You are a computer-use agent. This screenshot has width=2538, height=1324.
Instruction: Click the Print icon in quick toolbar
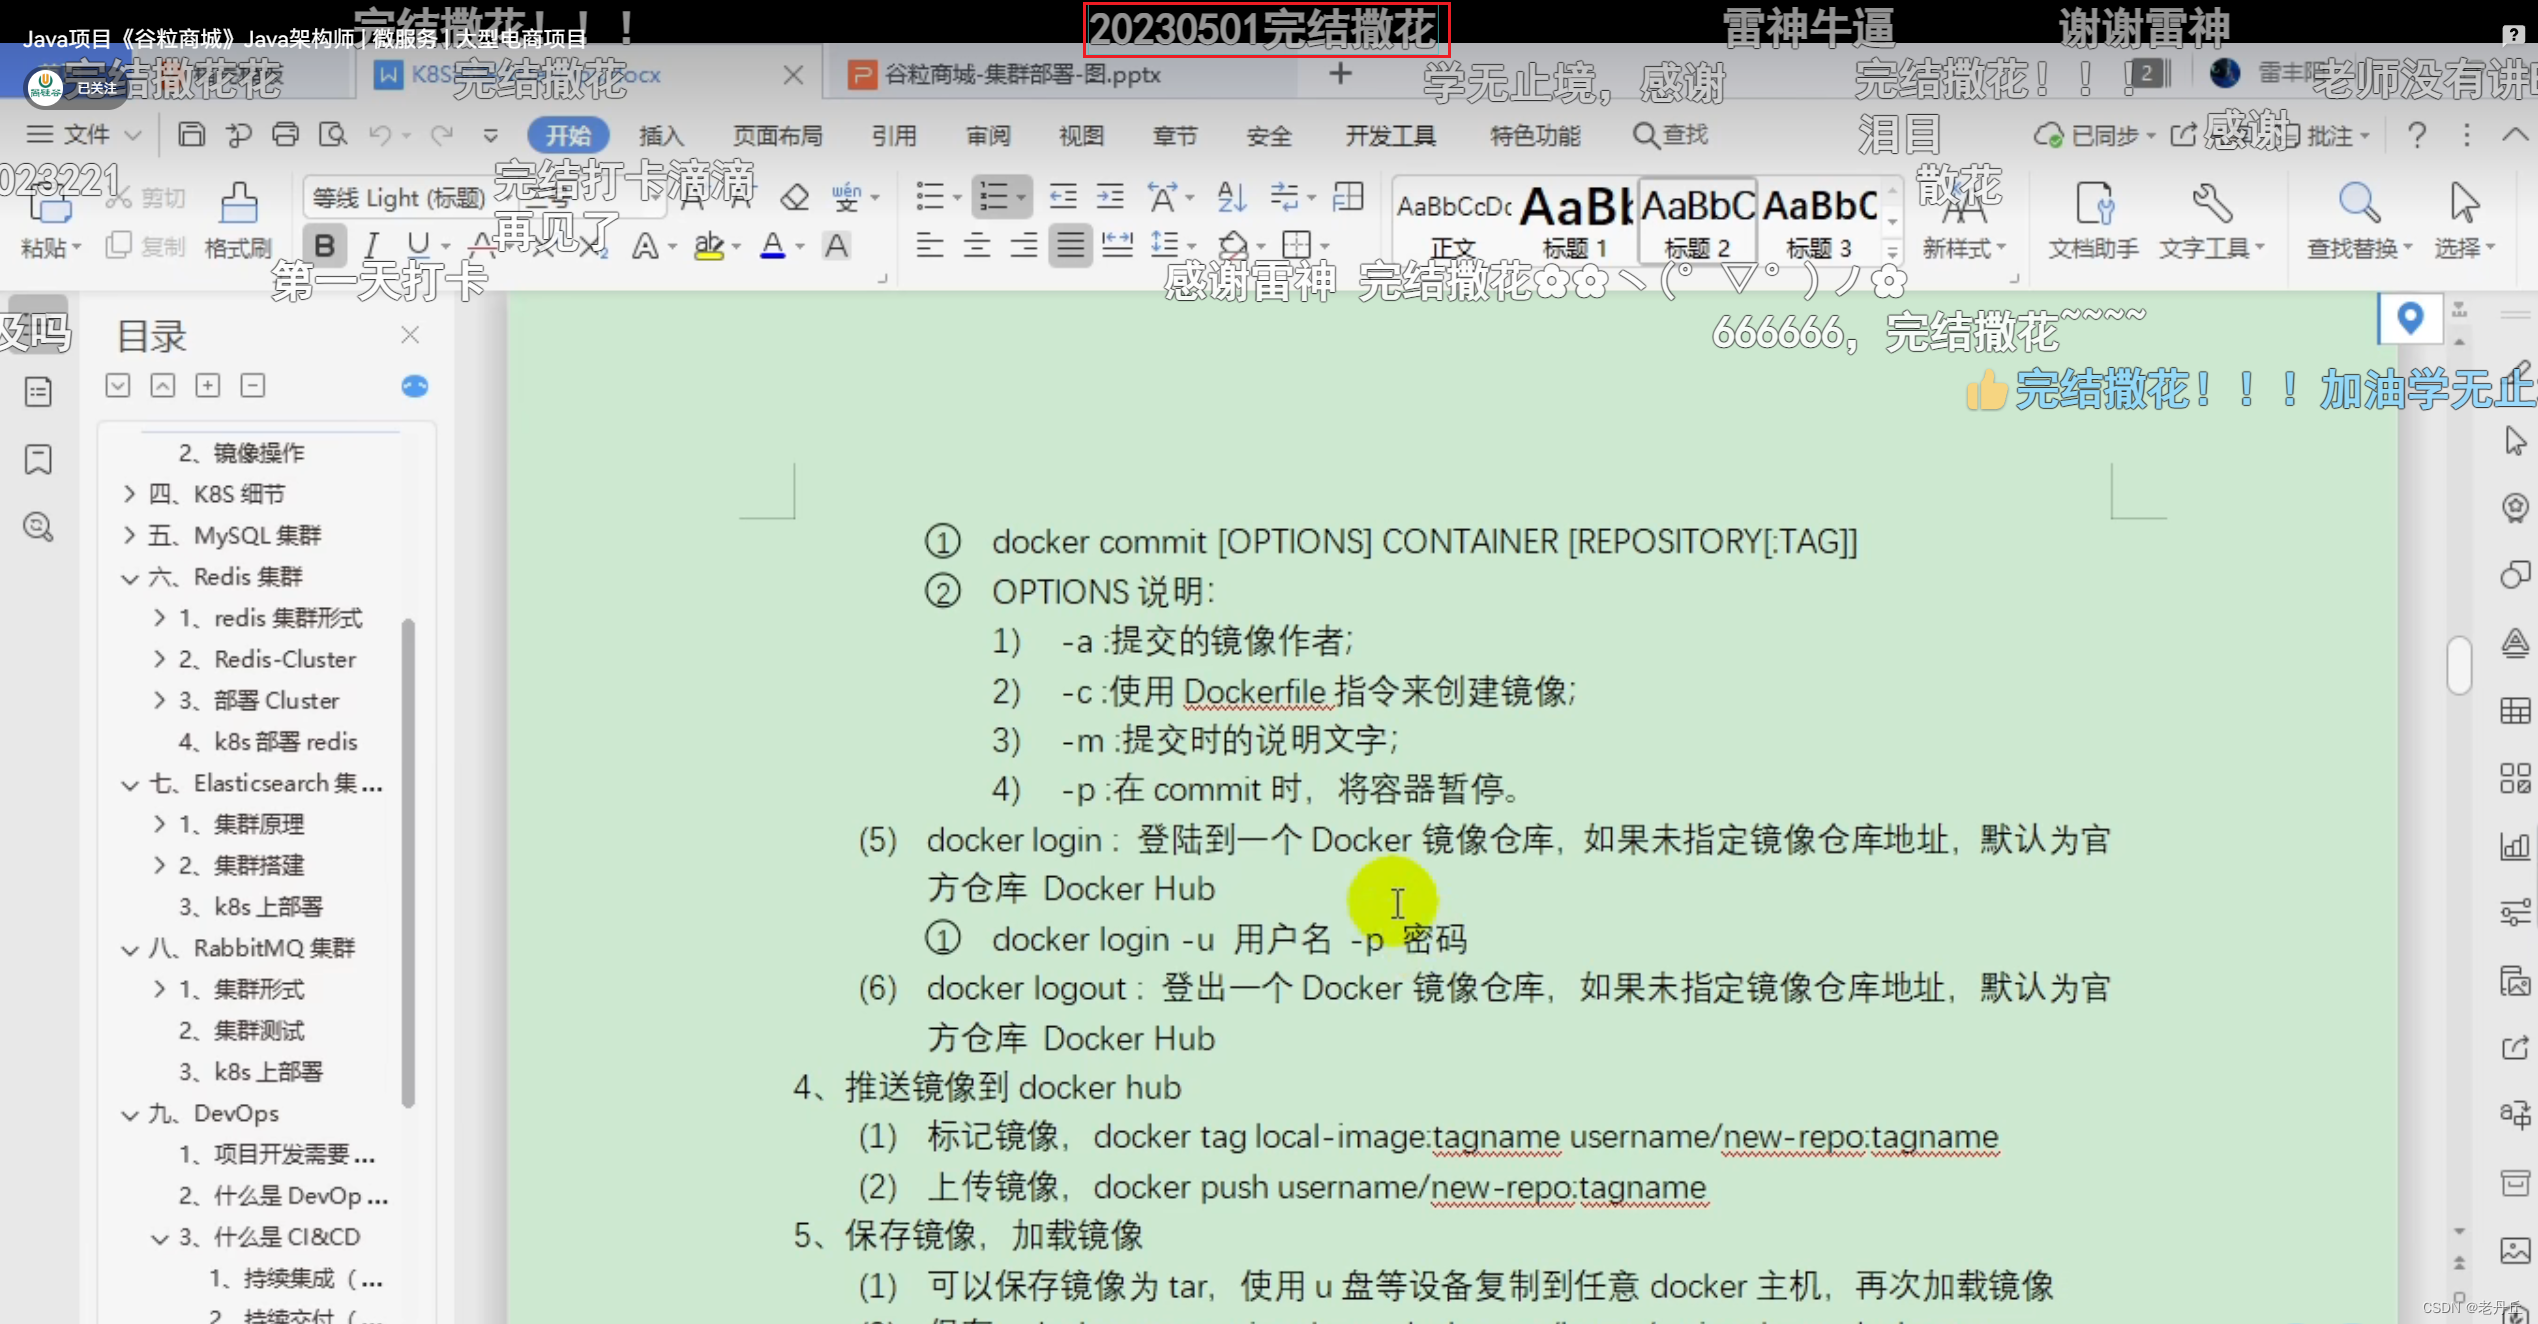pos(285,134)
